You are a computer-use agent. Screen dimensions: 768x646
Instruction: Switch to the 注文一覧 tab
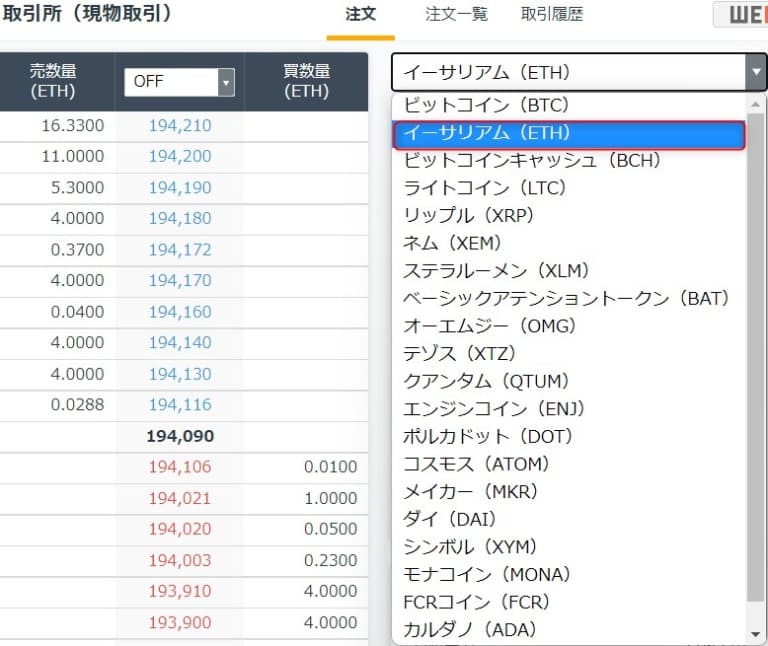(x=456, y=15)
